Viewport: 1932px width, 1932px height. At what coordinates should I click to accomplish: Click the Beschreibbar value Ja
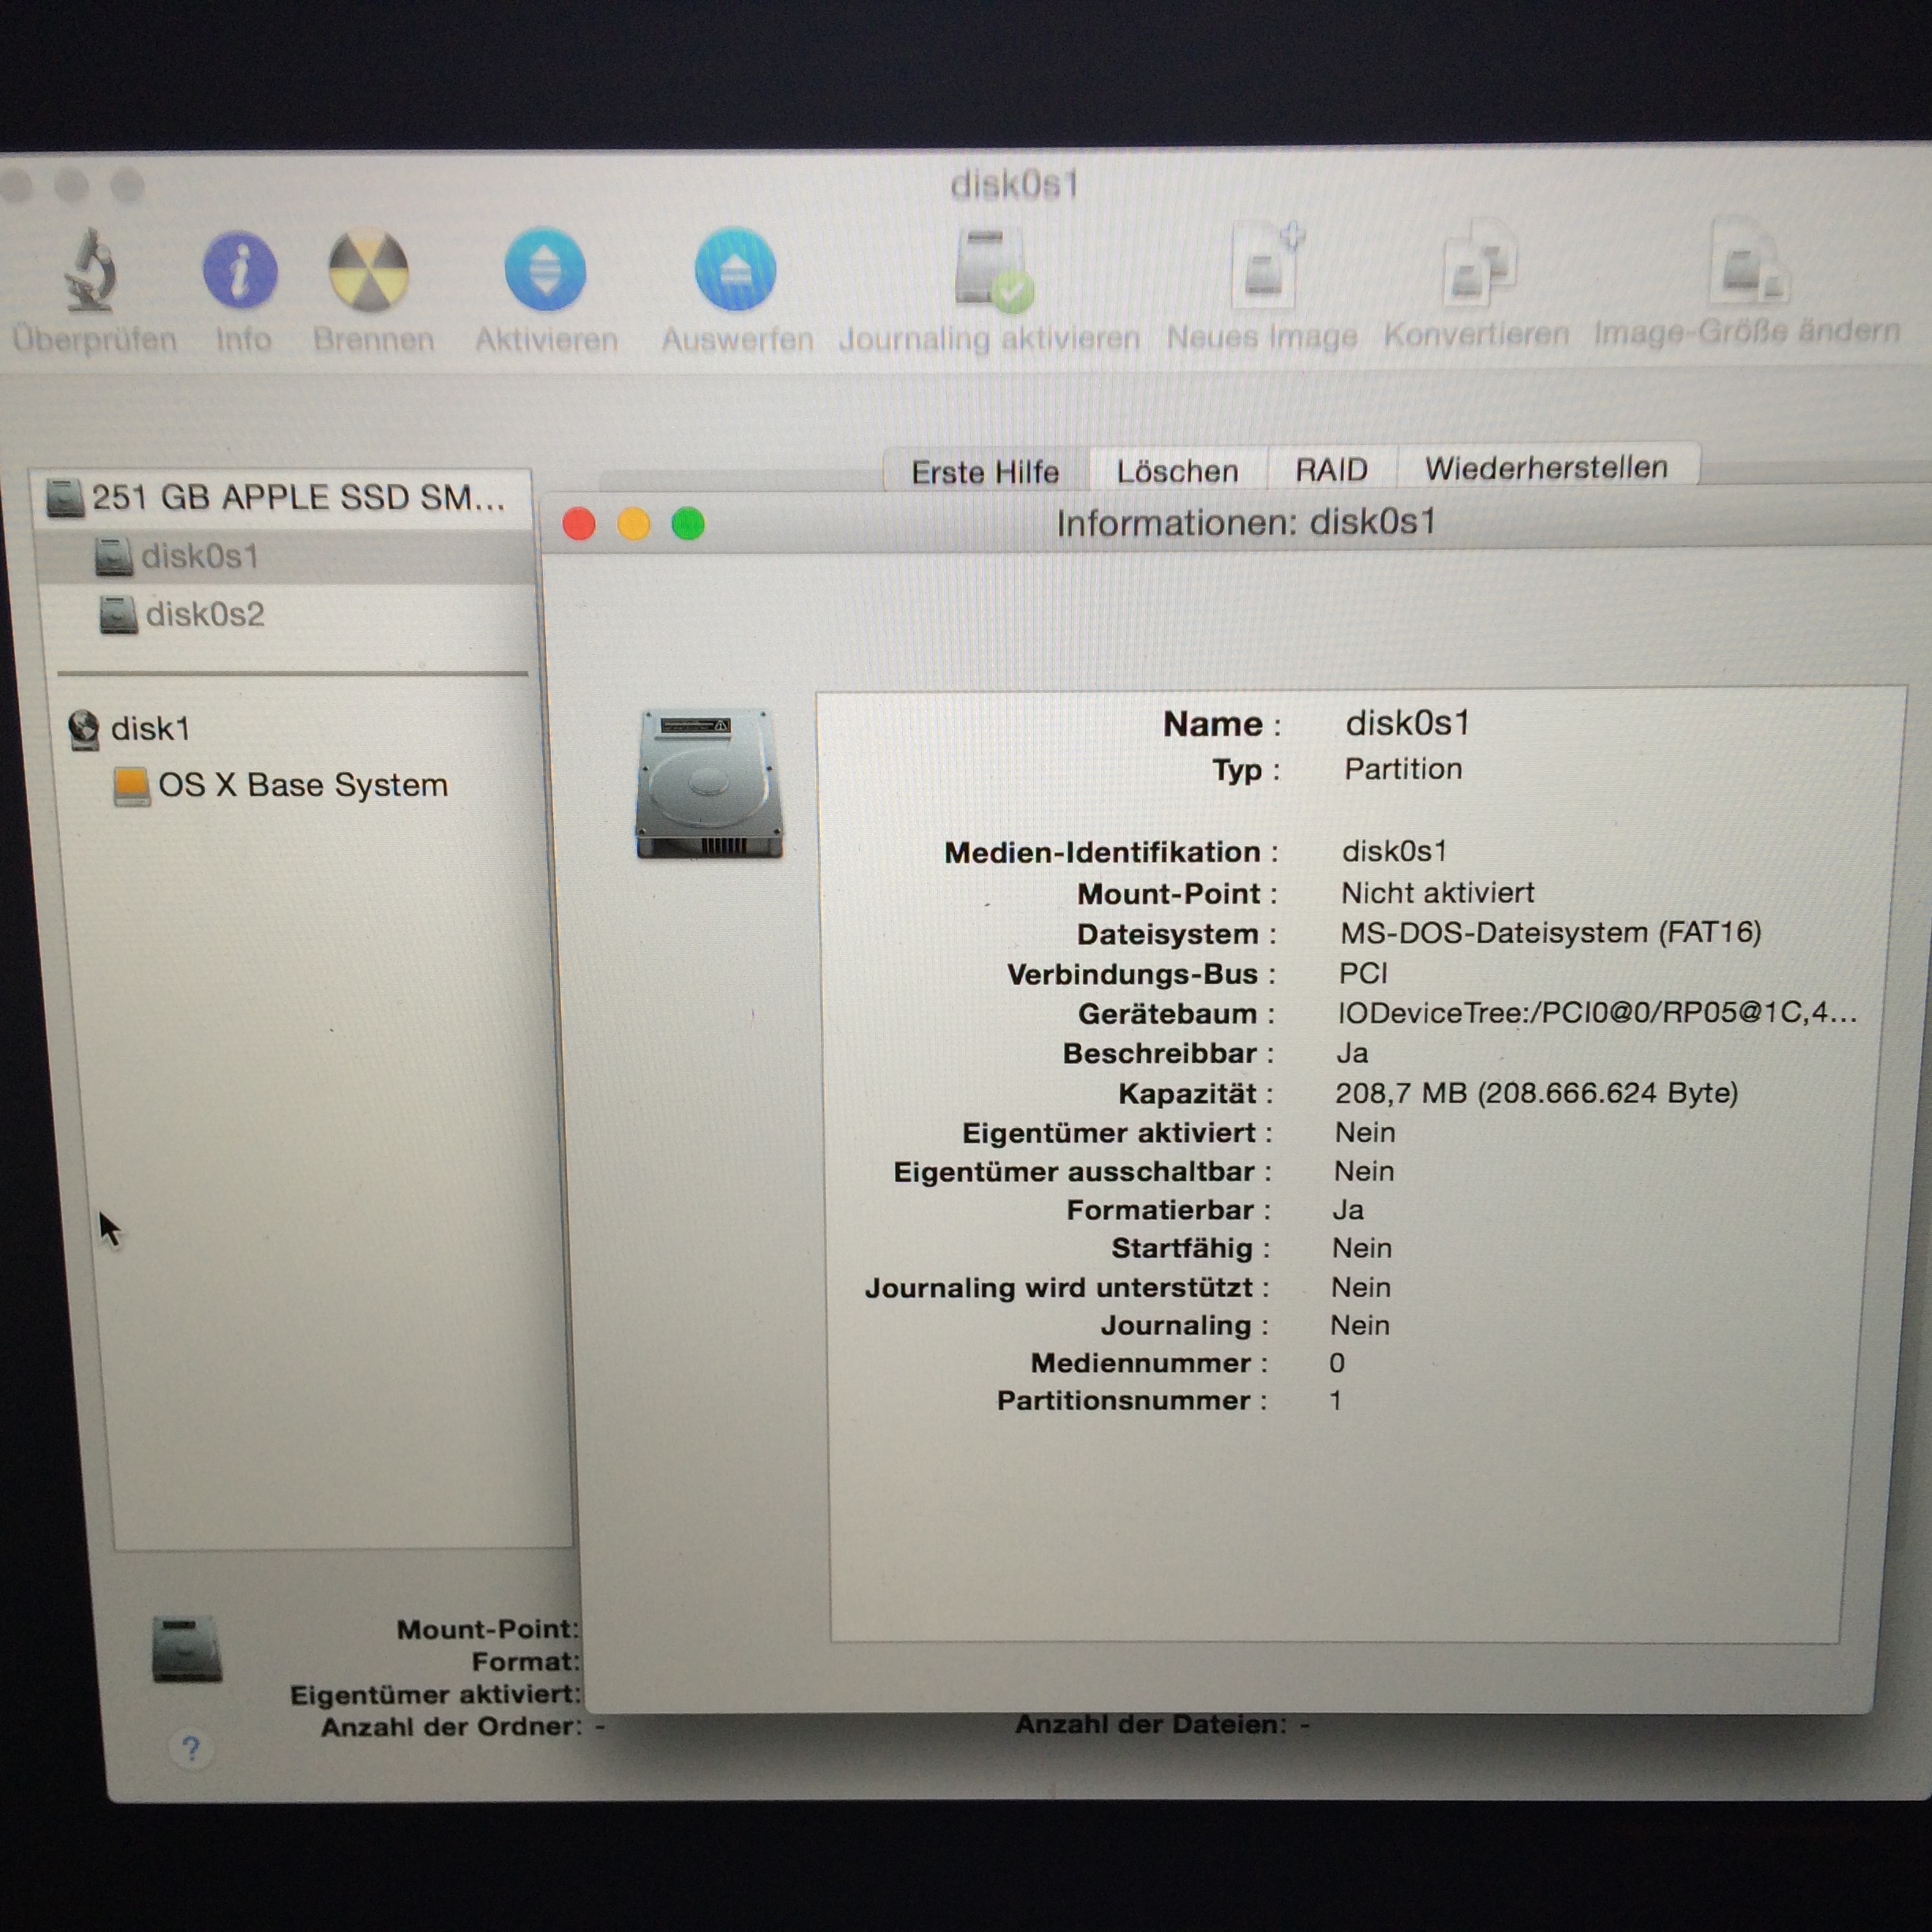point(1352,1053)
